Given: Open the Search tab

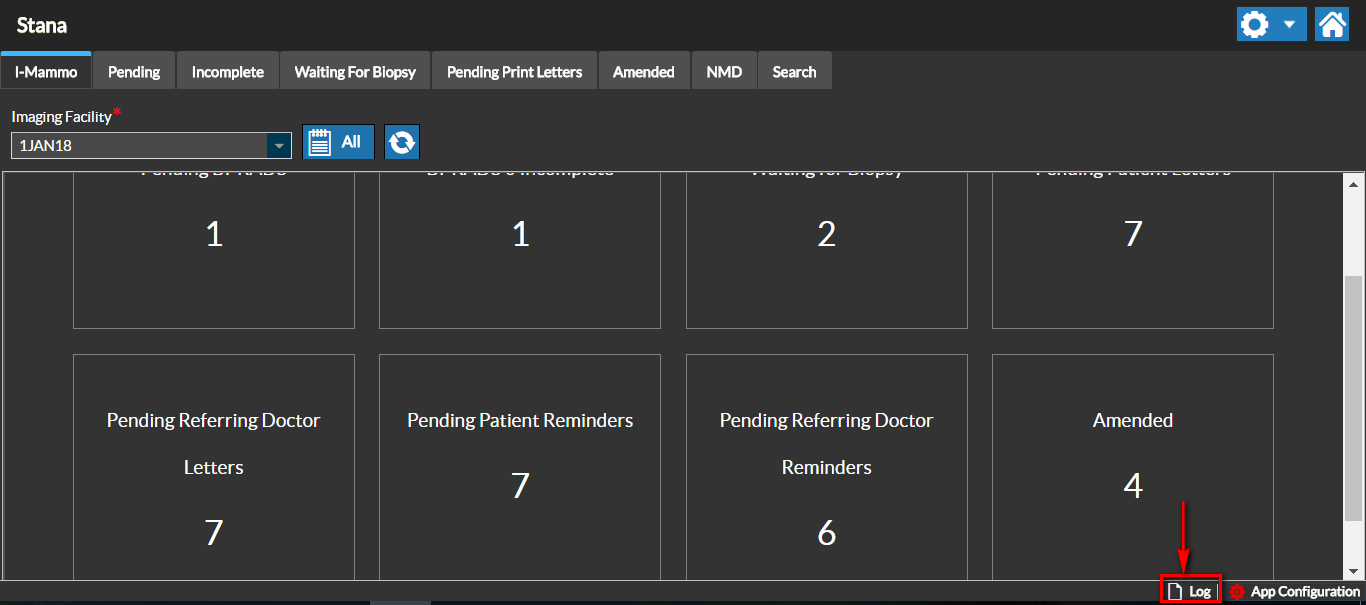Looking at the screenshot, I should coord(794,72).
